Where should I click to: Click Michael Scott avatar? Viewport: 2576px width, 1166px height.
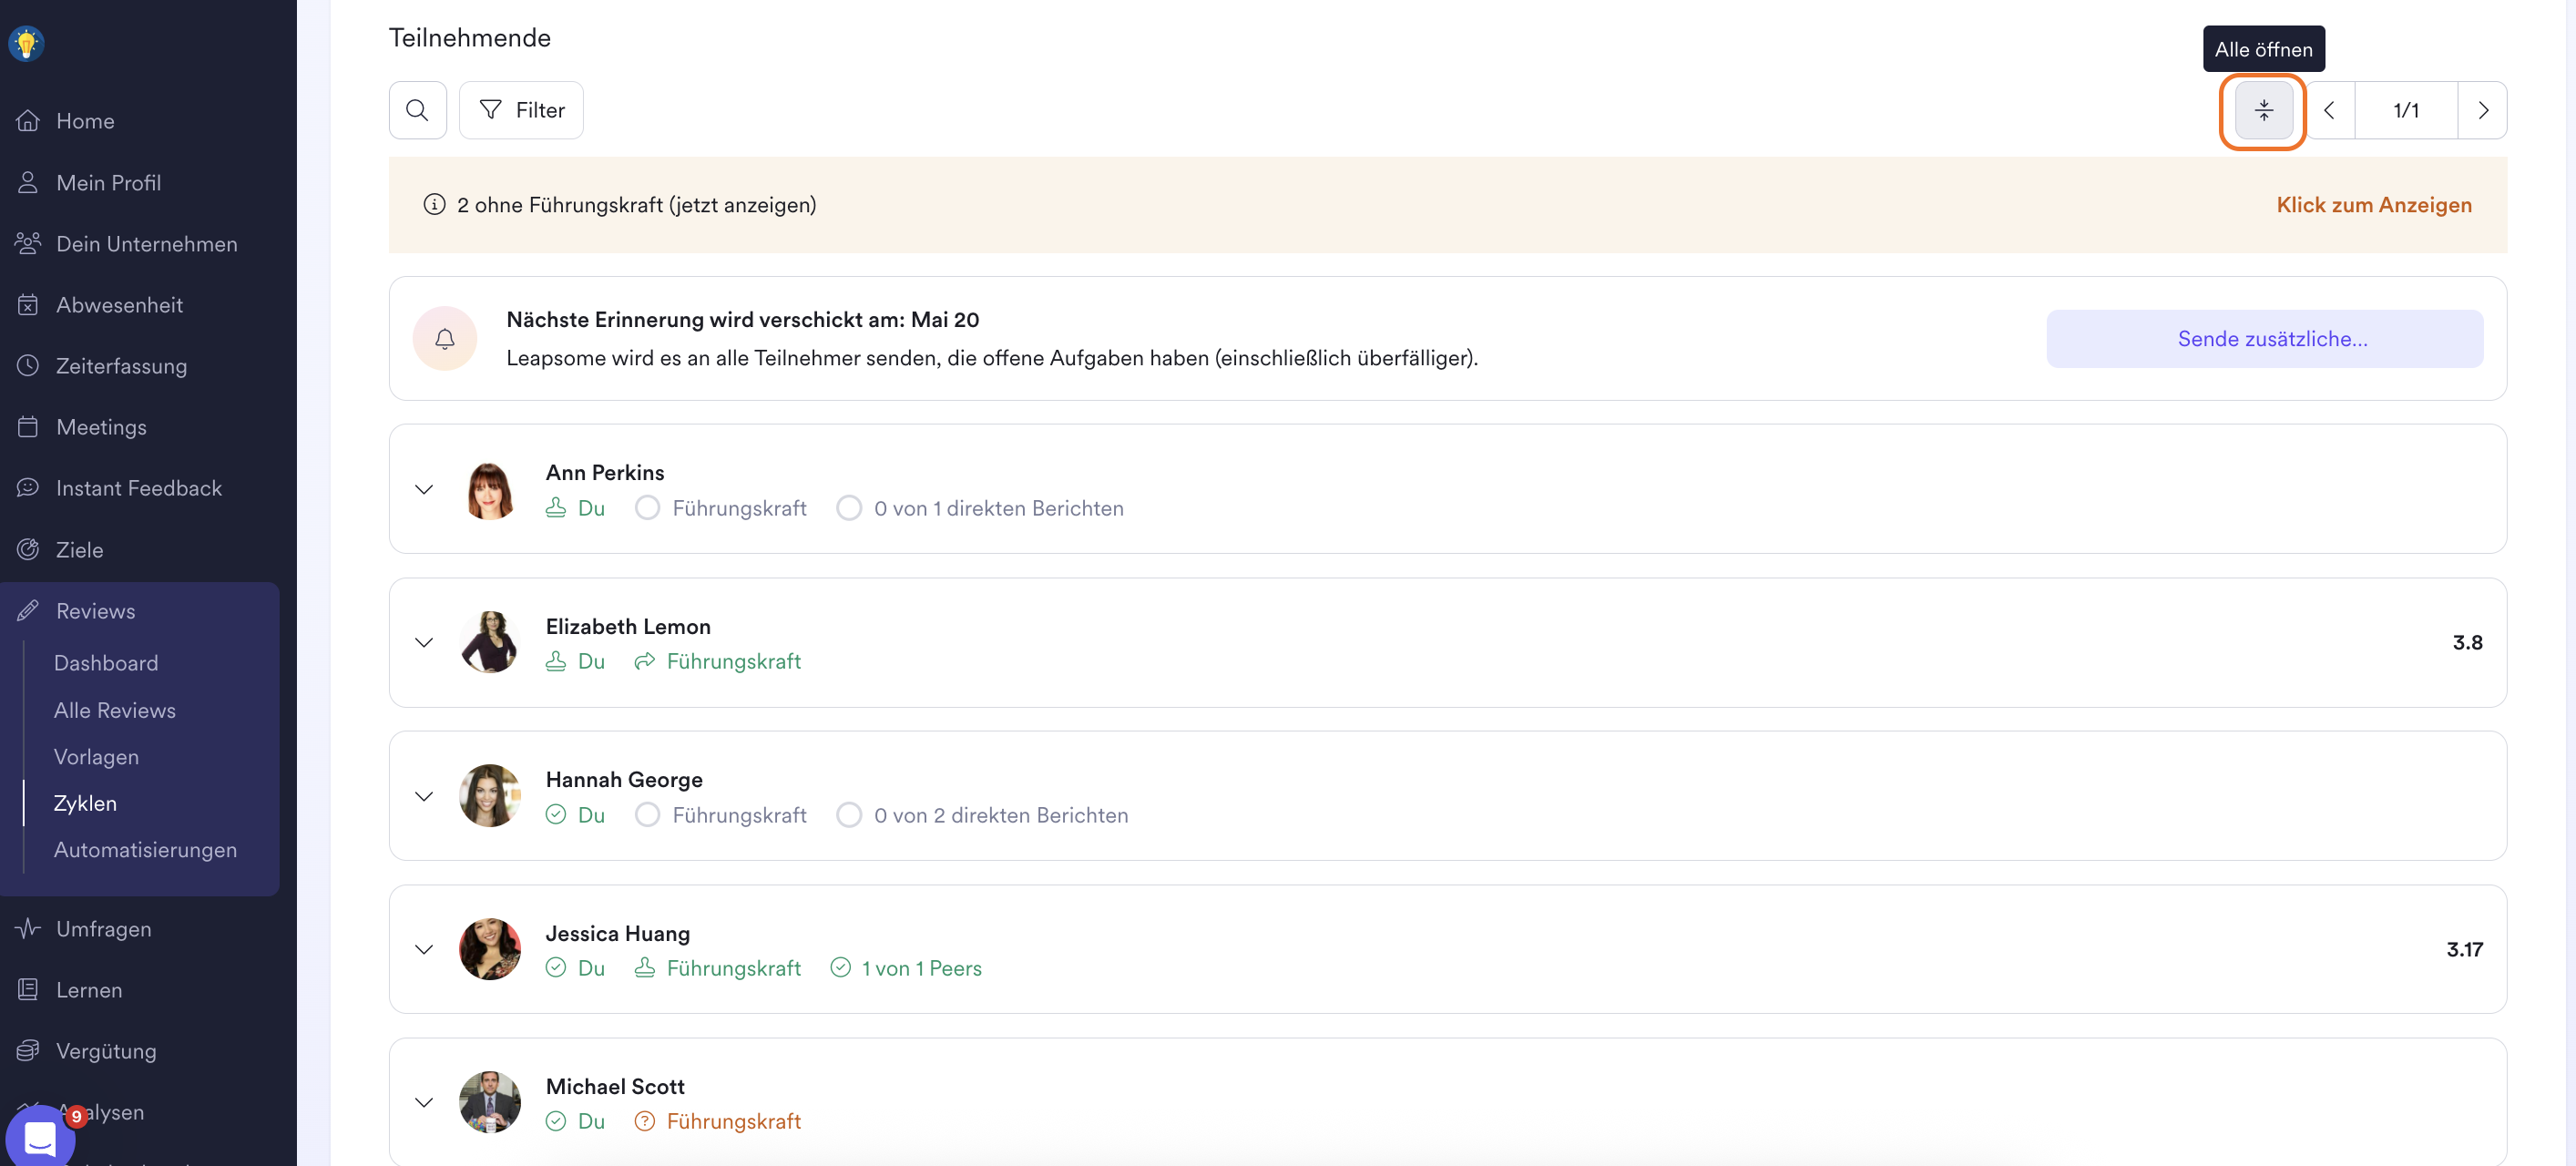click(490, 1103)
